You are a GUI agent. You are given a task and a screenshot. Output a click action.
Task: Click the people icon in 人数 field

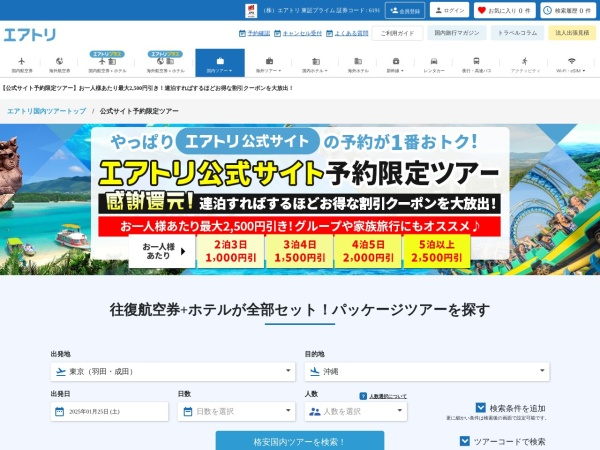coord(315,412)
